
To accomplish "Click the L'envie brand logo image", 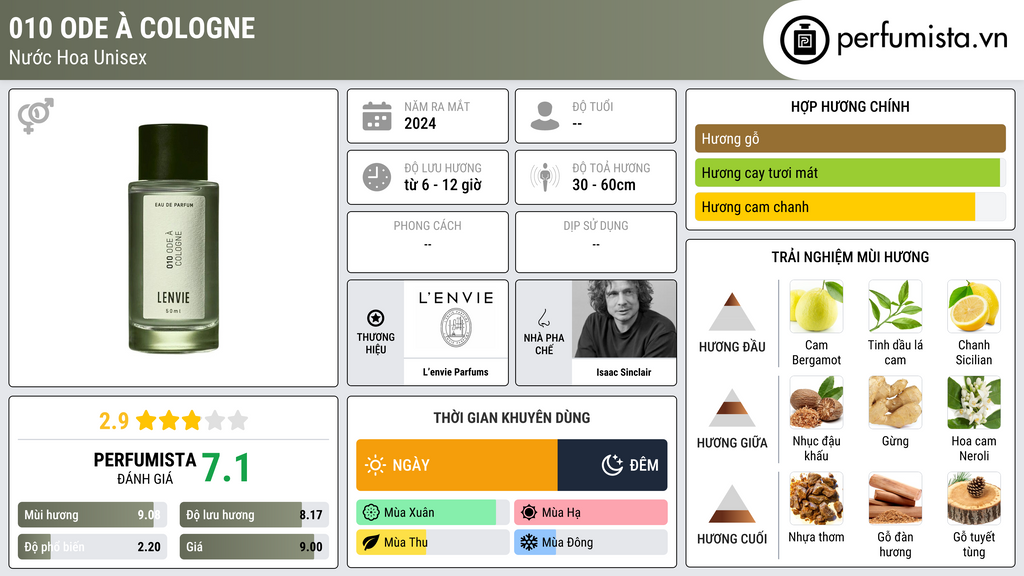I will point(455,319).
